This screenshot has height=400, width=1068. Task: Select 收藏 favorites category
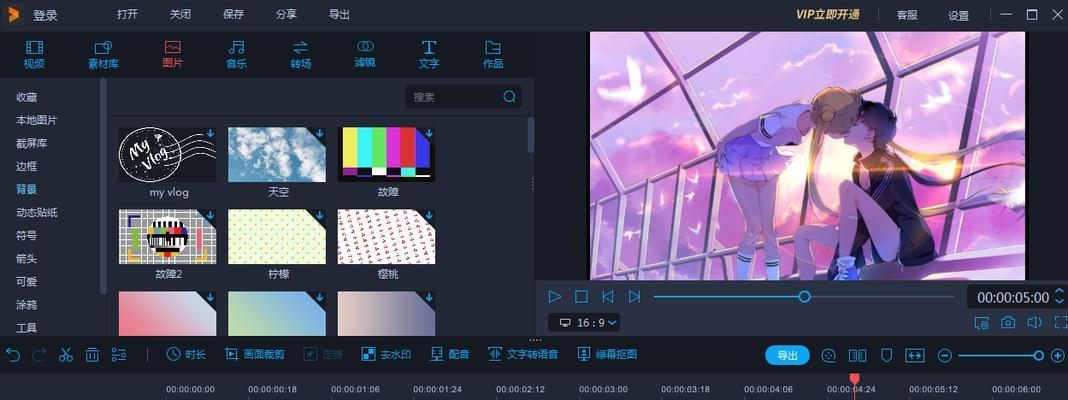(27, 97)
